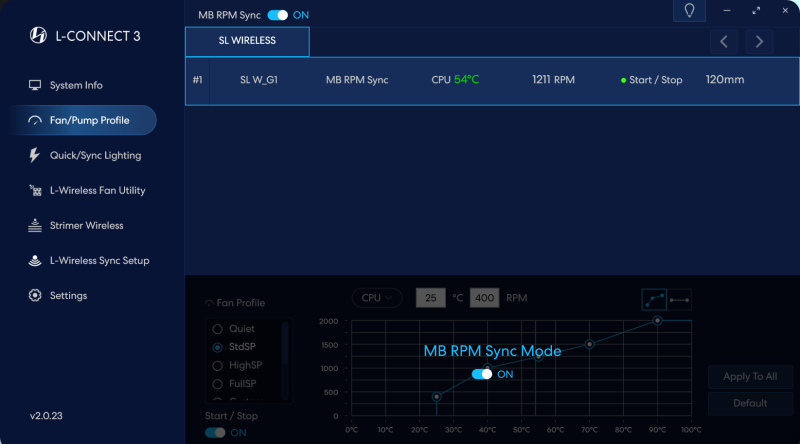Image resolution: width=800 pixels, height=444 pixels.
Task: Maximize the L-Connect window
Action: pyautogui.click(x=756, y=10)
